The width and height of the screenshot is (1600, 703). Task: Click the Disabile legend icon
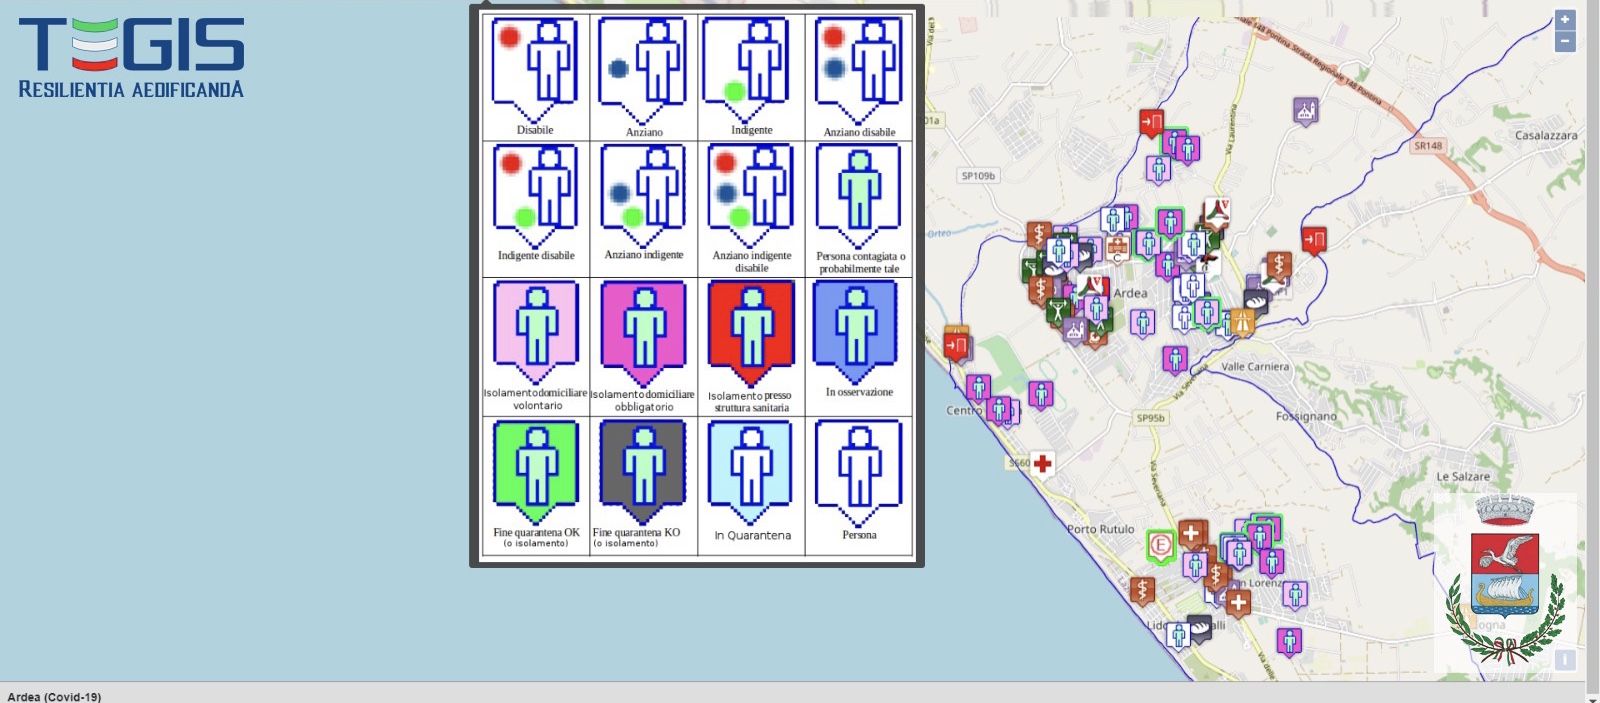pyautogui.click(x=535, y=68)
